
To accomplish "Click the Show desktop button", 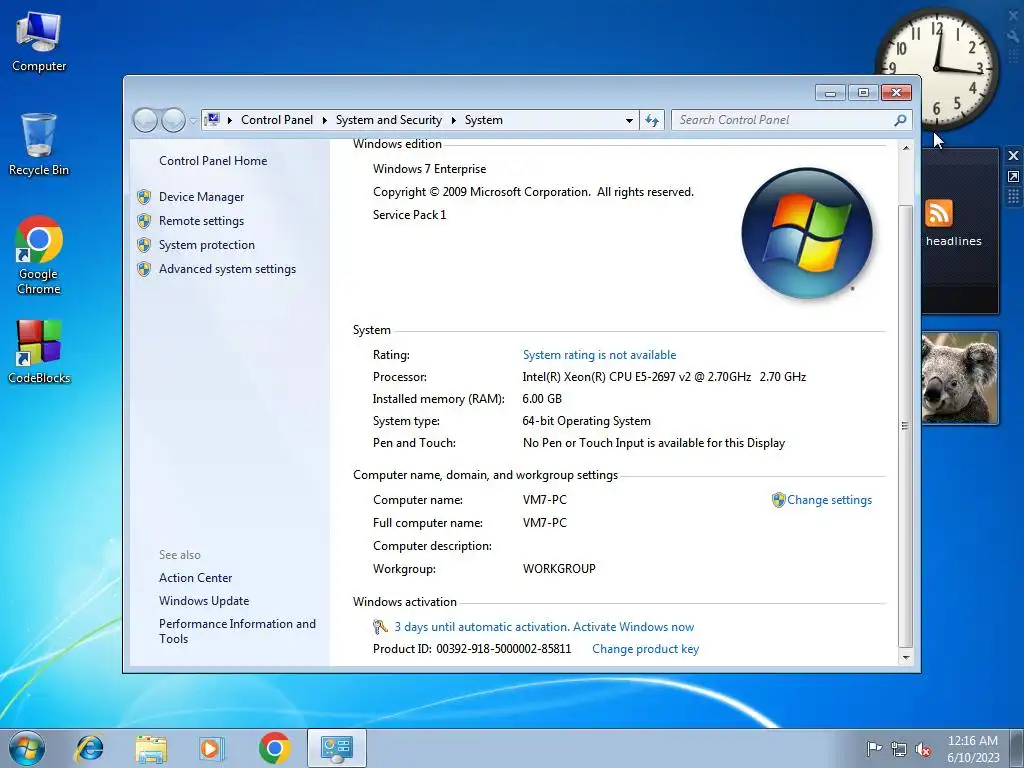I will [1018, 748].
